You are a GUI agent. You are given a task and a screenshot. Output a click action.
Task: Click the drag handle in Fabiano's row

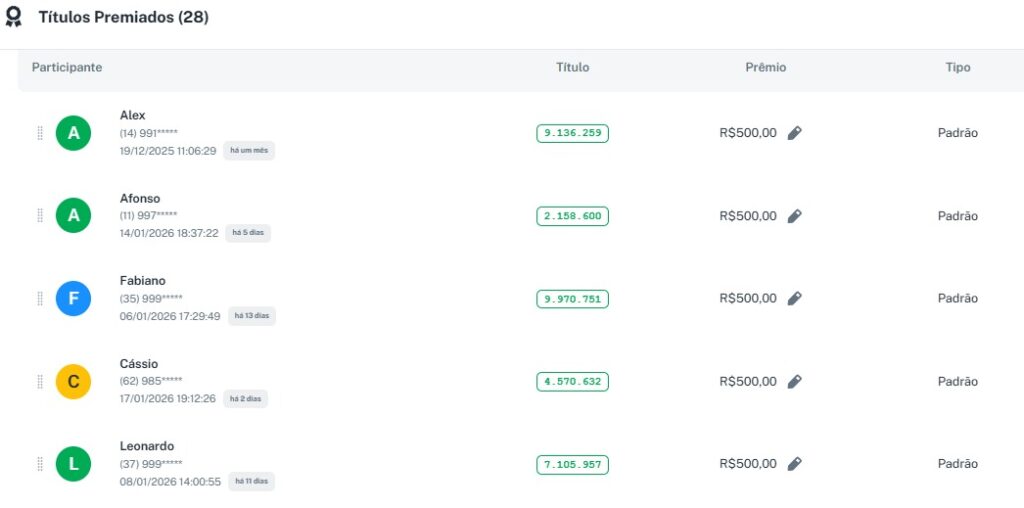click(x=40, y=298)
